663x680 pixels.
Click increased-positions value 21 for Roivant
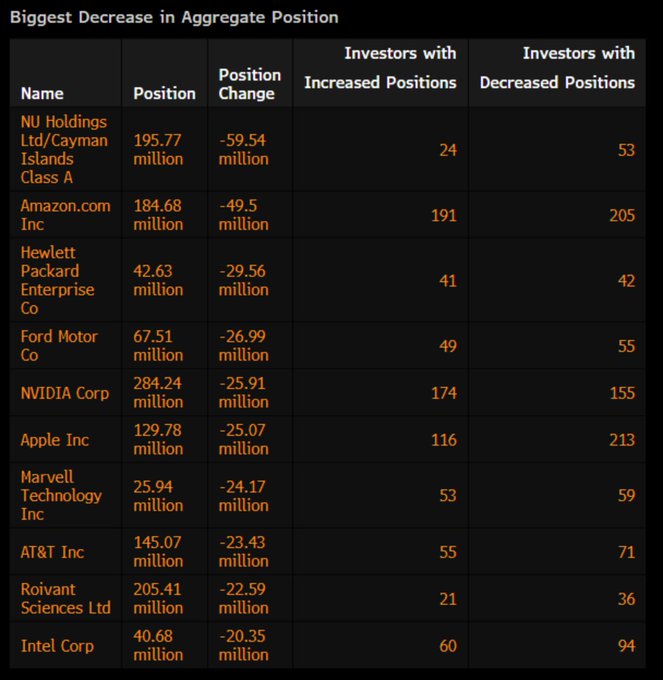coord(448,599)
